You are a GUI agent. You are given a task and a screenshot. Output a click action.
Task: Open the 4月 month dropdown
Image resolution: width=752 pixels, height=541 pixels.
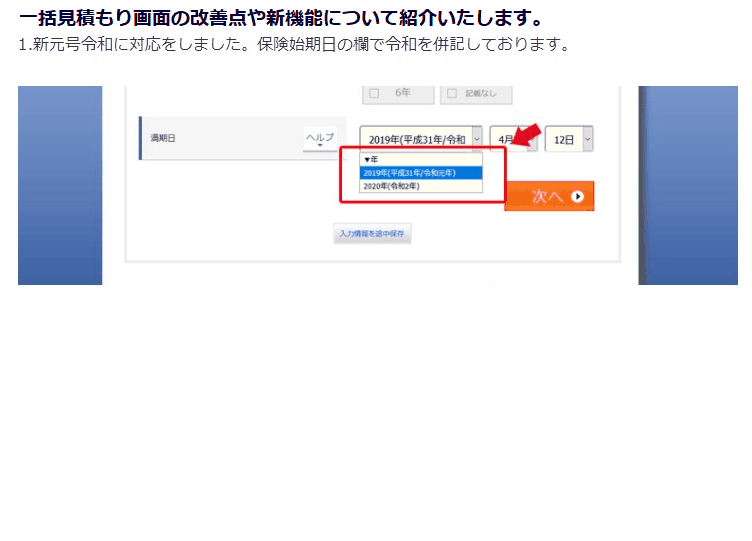pyautogui.click(x=513, y=139)
